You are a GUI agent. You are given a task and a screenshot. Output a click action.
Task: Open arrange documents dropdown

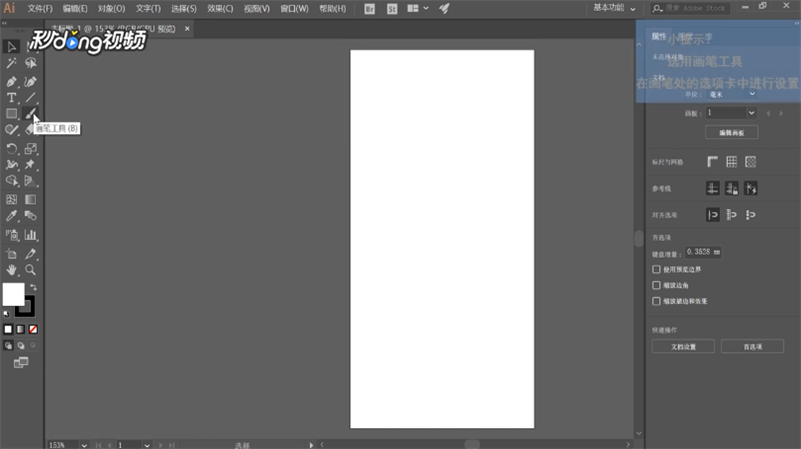pyautogui.click(x=418, y=8)
